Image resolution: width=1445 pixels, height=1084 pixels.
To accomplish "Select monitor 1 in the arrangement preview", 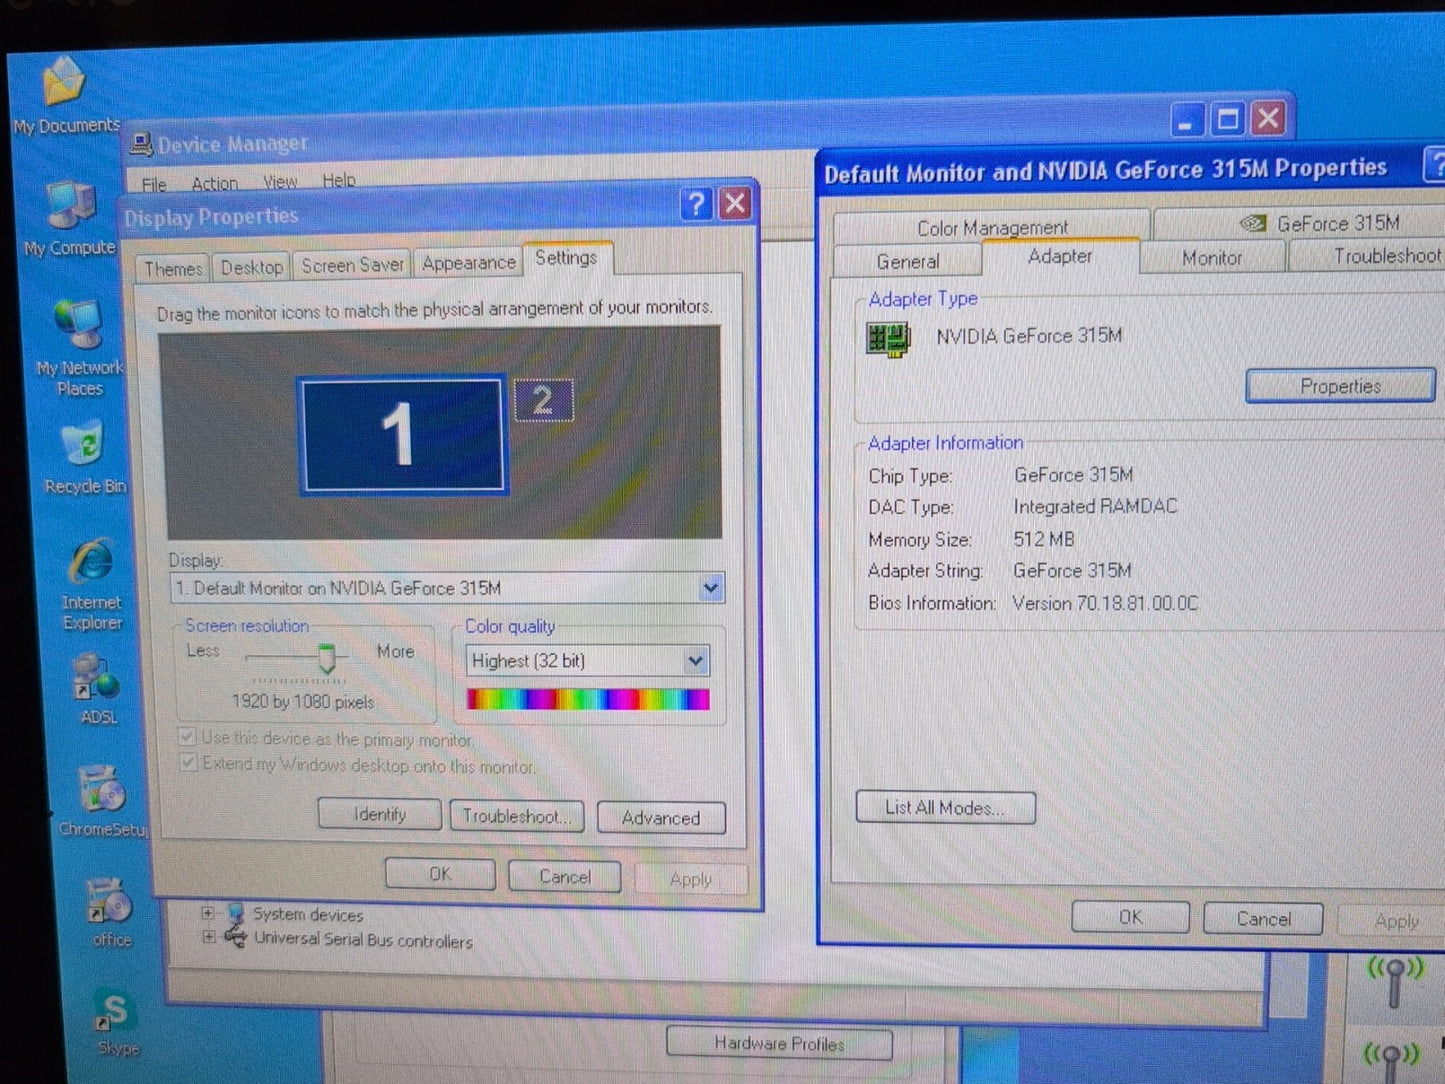I will click(x=402, y=434).
